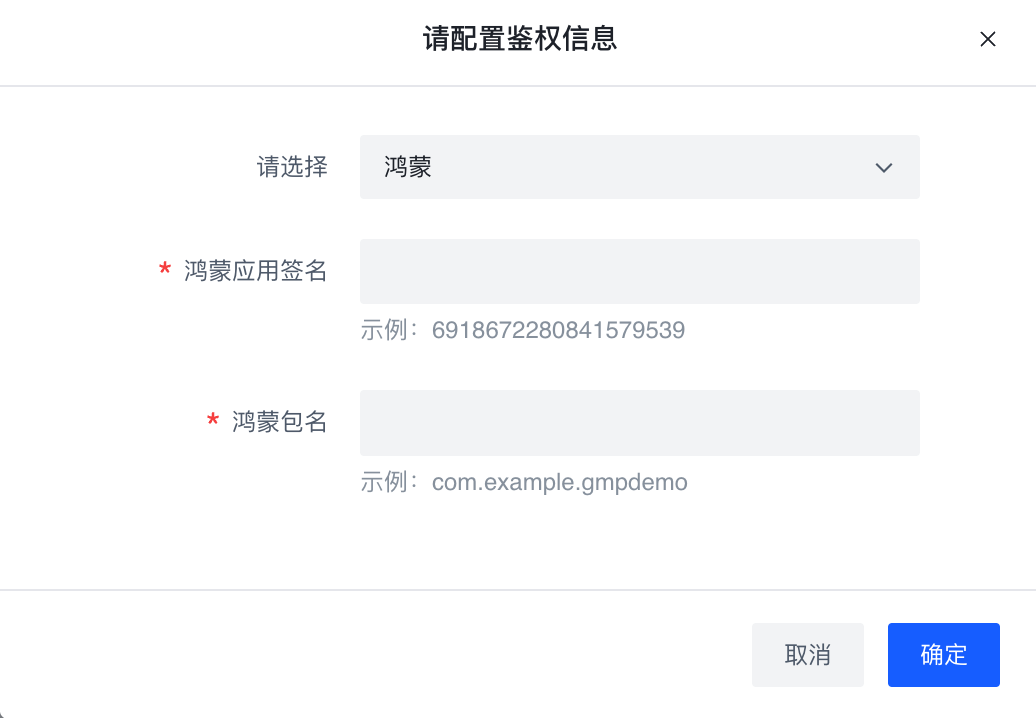
Task: Click the 鸿蒙应用签名 field label
Action: [256, 271]
